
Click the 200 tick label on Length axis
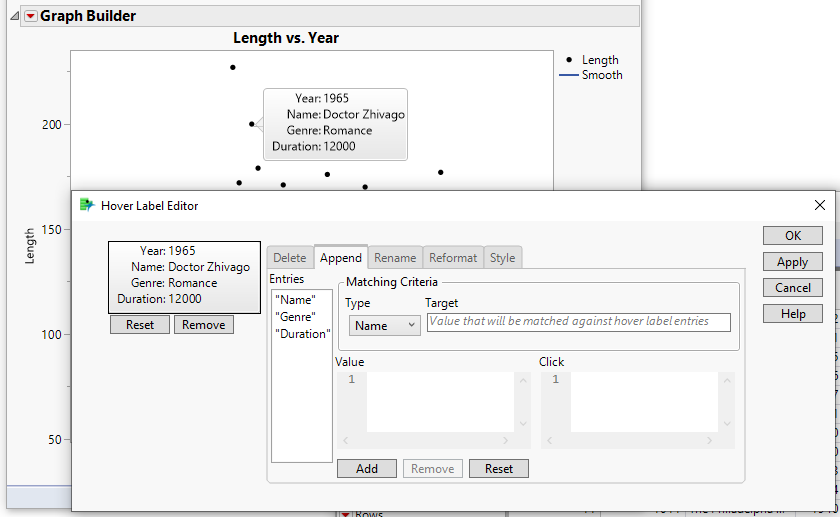click(x=52, y=125)
